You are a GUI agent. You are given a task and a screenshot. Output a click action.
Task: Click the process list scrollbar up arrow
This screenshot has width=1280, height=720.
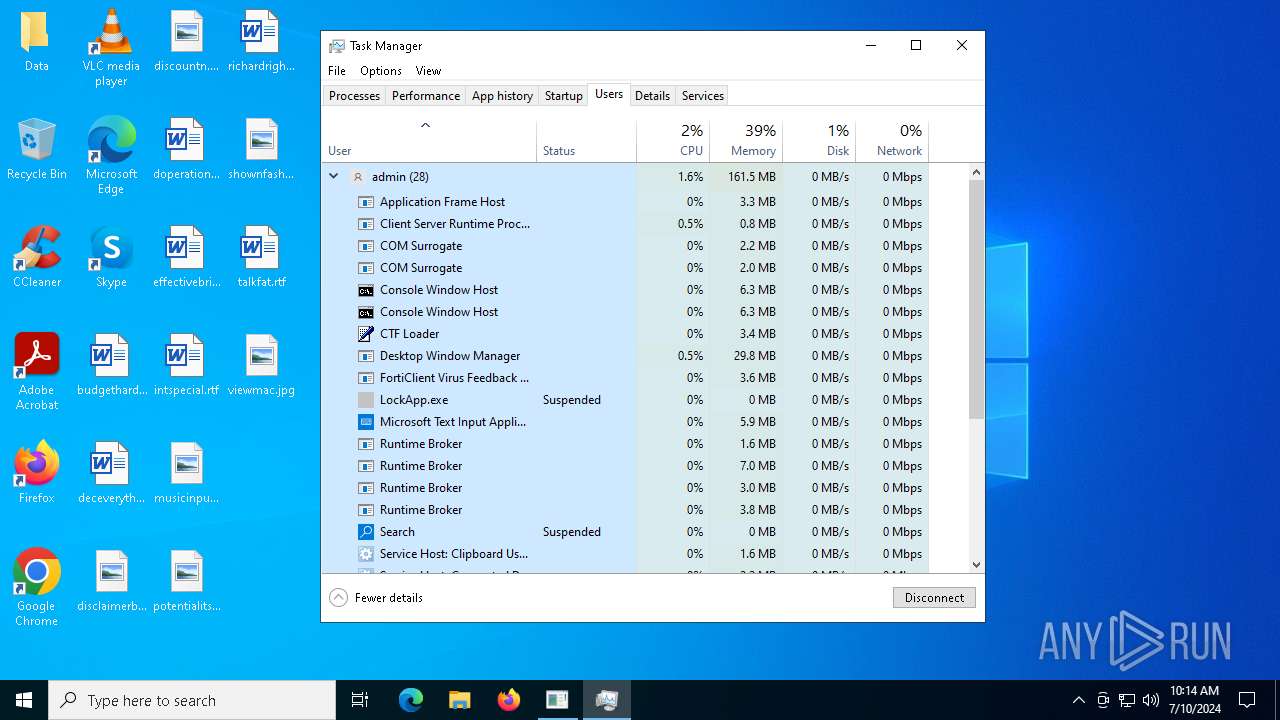coord(977,172)
